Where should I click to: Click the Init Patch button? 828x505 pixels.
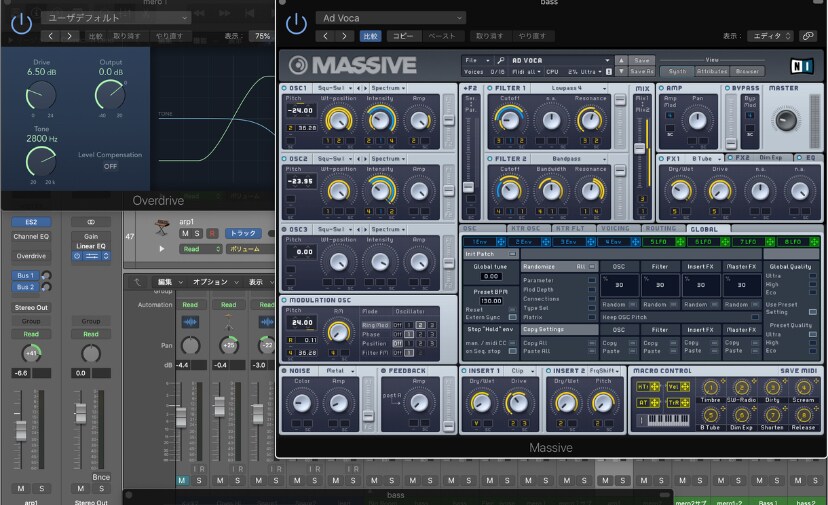491,254
